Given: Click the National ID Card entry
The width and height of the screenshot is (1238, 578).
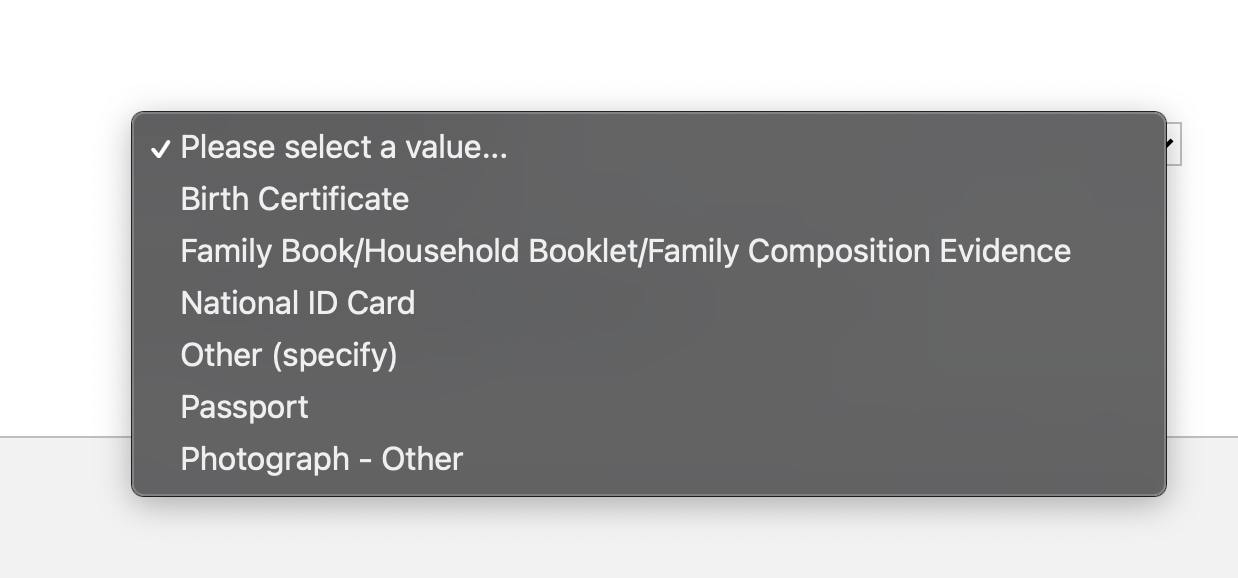Looking at the screenshot, I should tap(297, 303).
